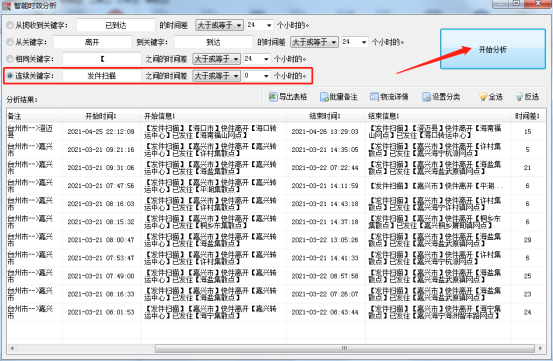This screenshot has height=361, width=553.
Task: Click start time 2021-03-21 09:21:16
Action: click(101, 149)
